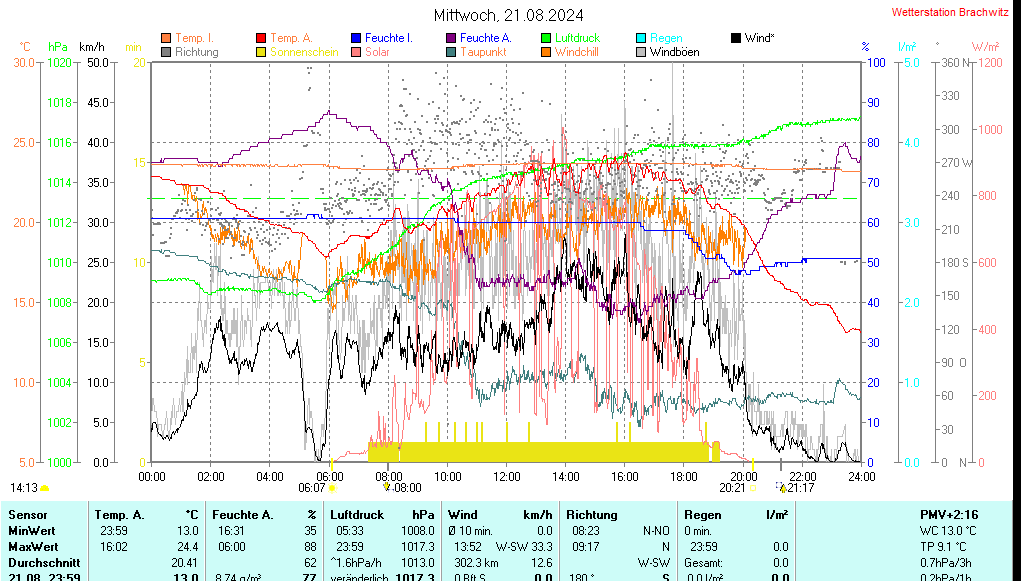This screenshot has width=1021, height=581.
Task: Click the sunset marker at 20:21
Action: 751,488
